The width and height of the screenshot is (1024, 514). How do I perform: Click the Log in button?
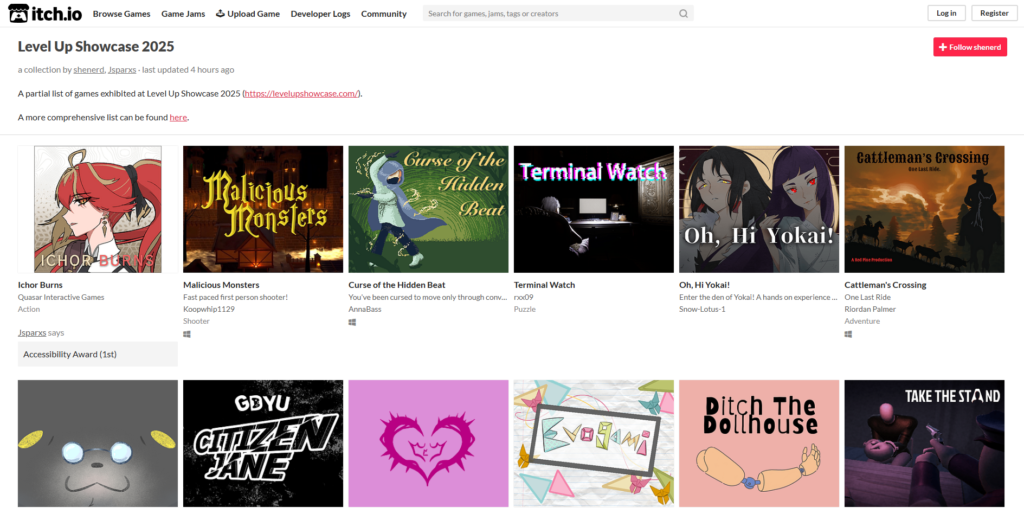[x=946, y=13]
